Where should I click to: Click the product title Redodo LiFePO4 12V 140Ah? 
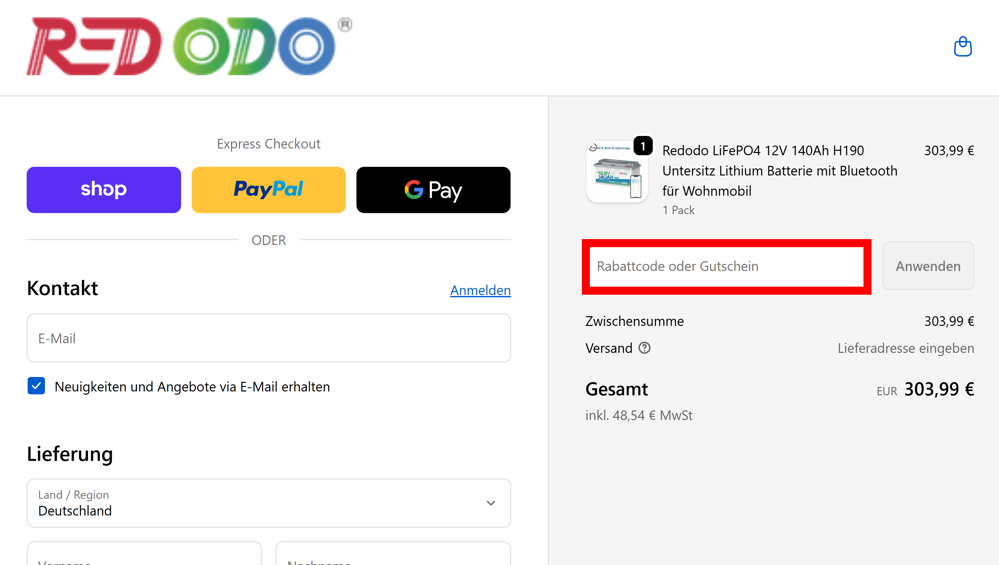coord(780,171)
